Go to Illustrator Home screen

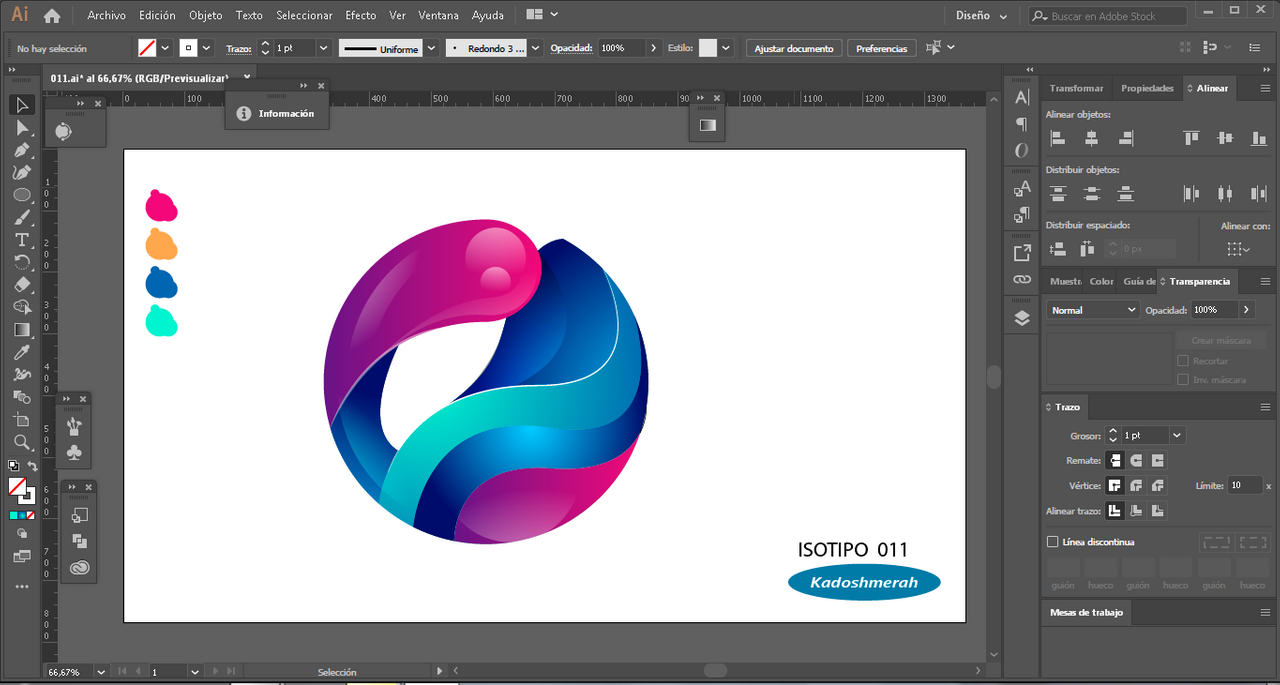tap(52, 15)
